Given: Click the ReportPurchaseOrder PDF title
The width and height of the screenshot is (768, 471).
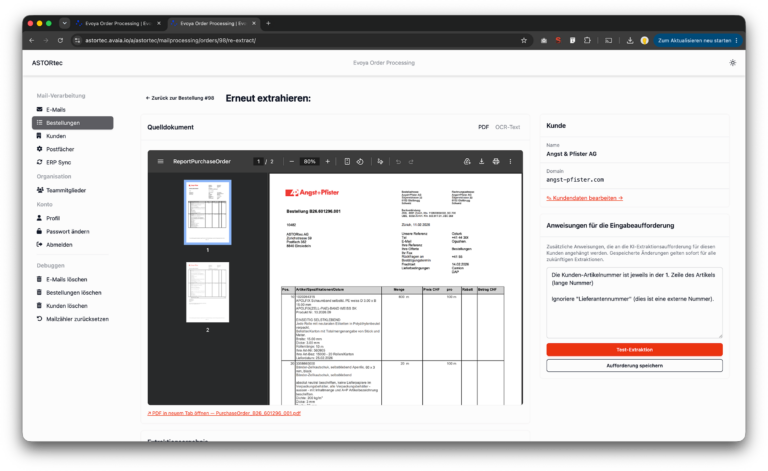Looking at the screenshot, I should tap(202, 162).
